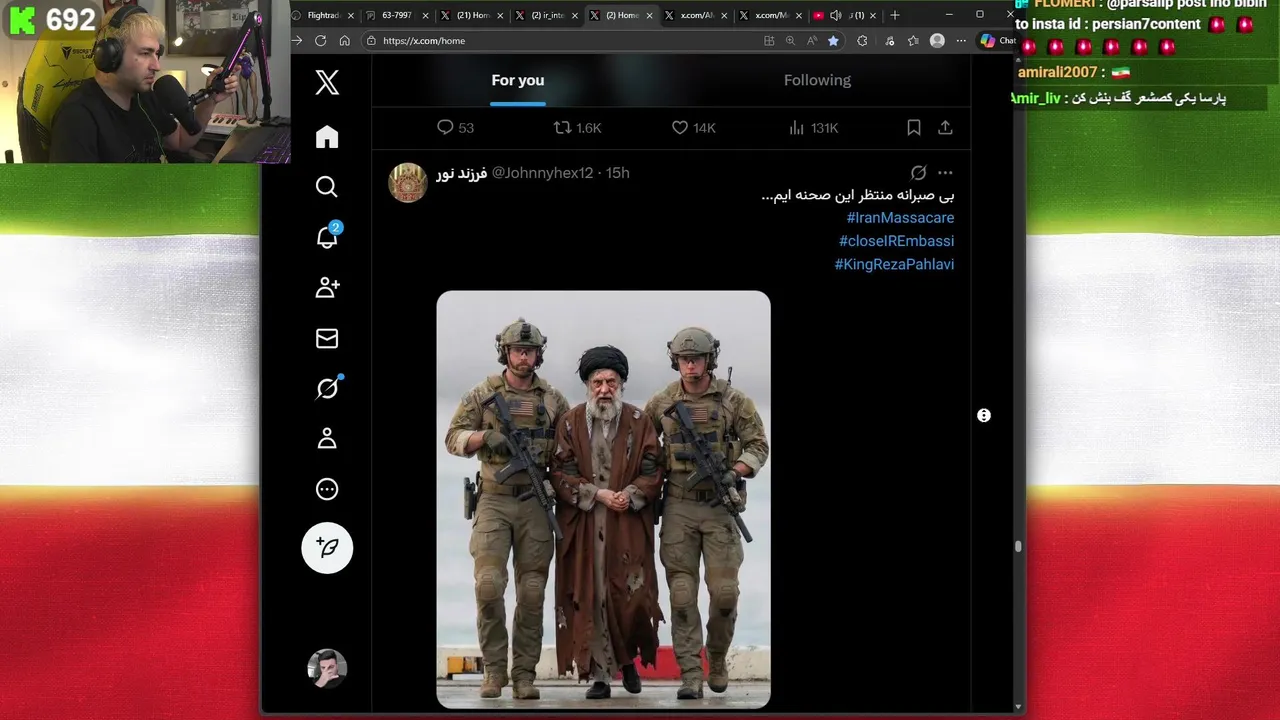The width and height of the screenshot is (1280, 720).
Task: Open Messages envelope in sidebar
Action: click(x=327, y=338)
